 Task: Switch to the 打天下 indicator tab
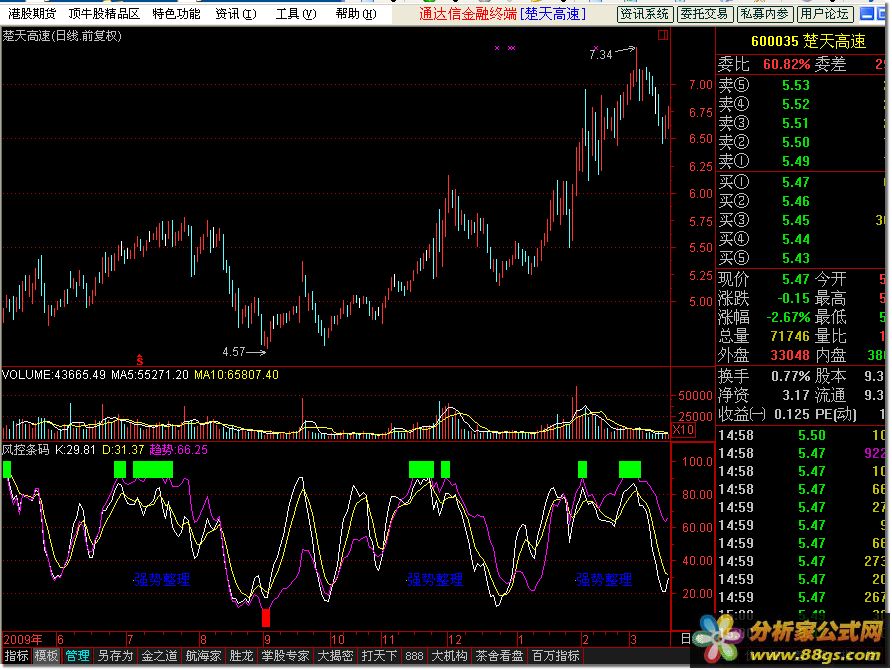pos(379,656)
